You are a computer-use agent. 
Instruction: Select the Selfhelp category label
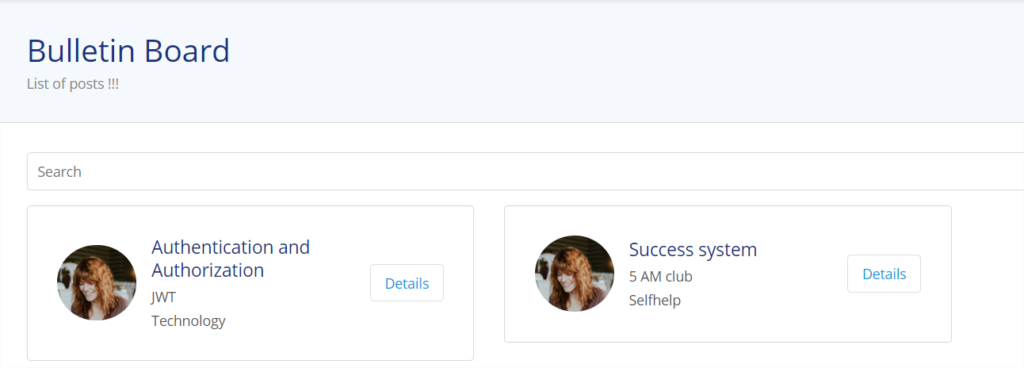coord(655,300)
